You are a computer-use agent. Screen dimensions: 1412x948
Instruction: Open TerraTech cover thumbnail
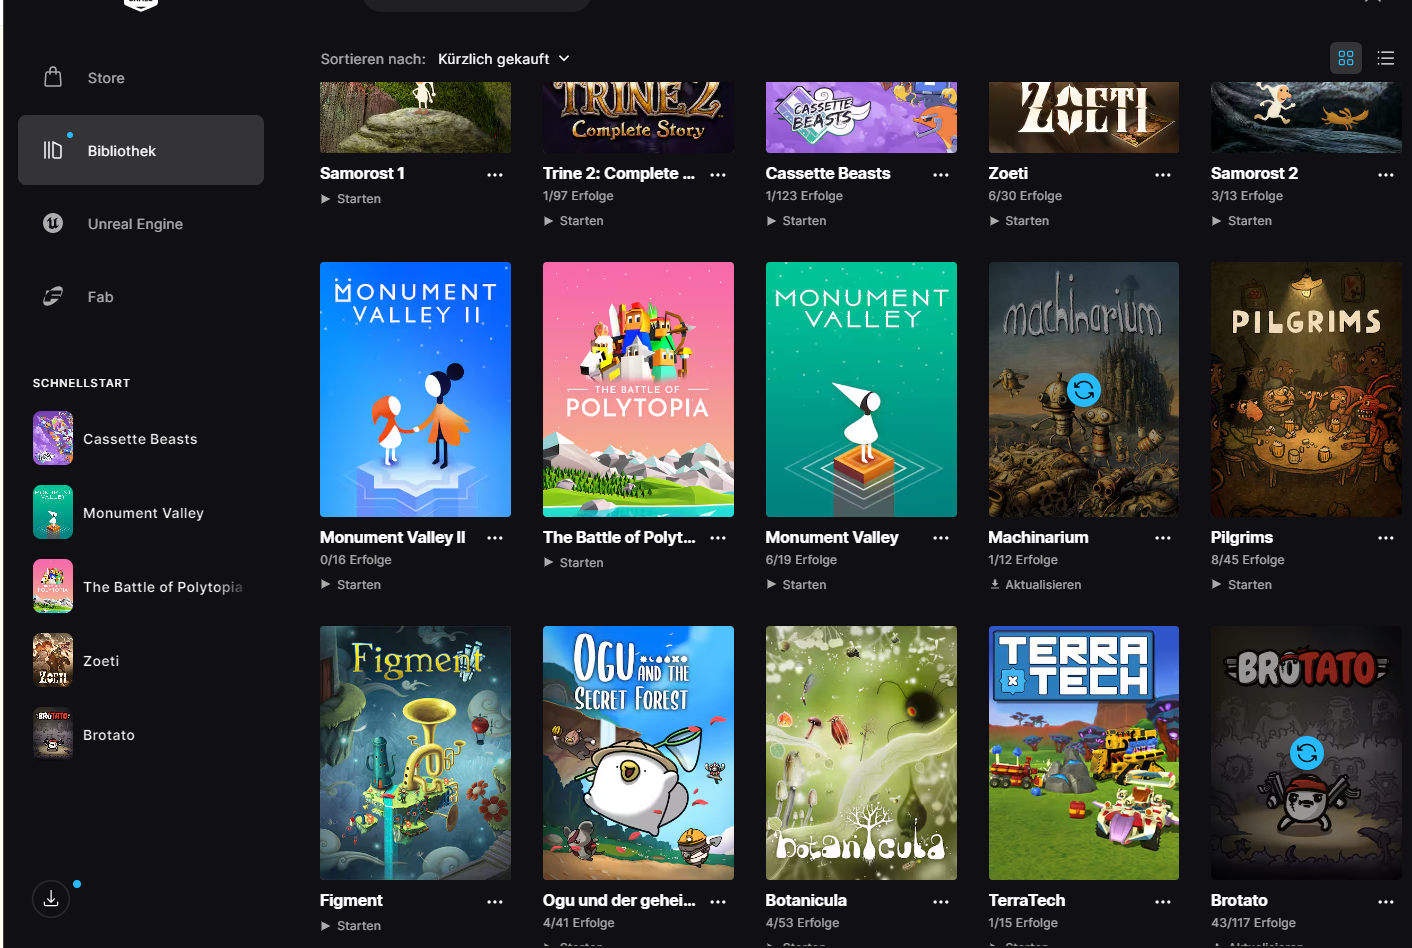tap(1084, 753)
